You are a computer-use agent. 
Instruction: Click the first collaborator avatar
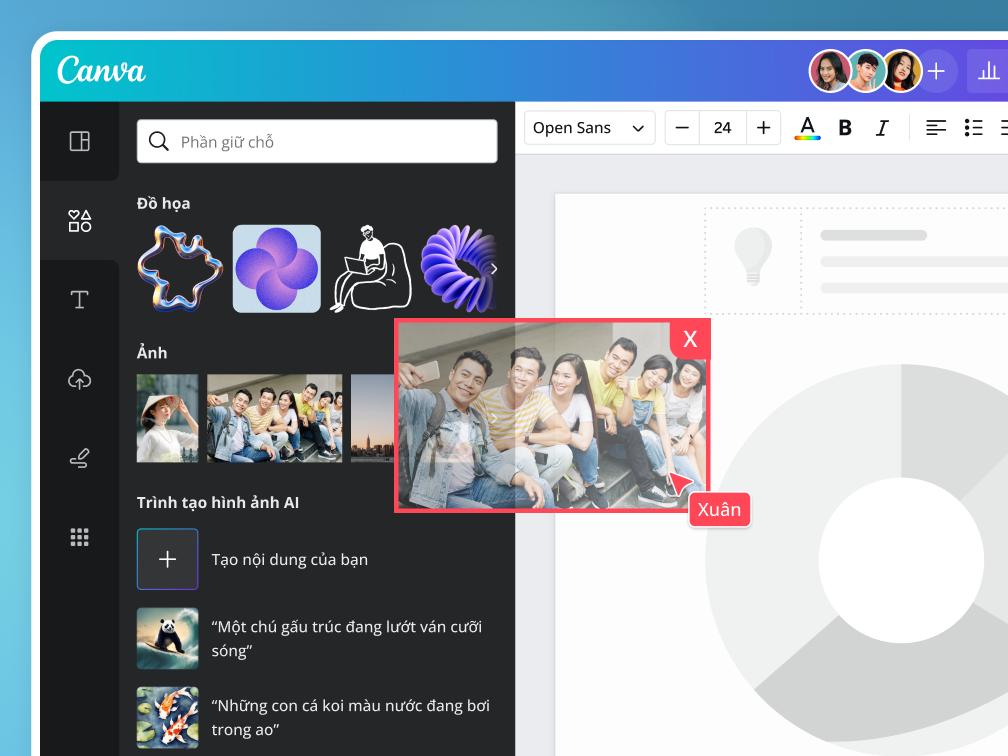point(829,71)
